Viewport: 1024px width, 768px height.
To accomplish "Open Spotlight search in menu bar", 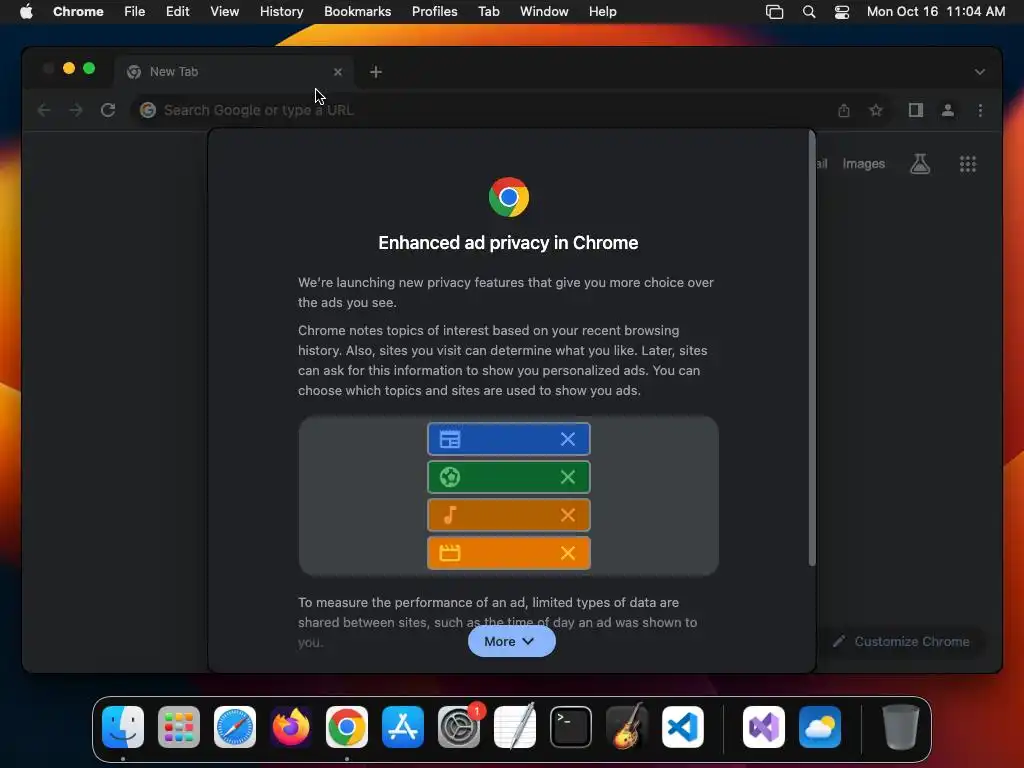I will pyautogui.click(x=808, y=12).
